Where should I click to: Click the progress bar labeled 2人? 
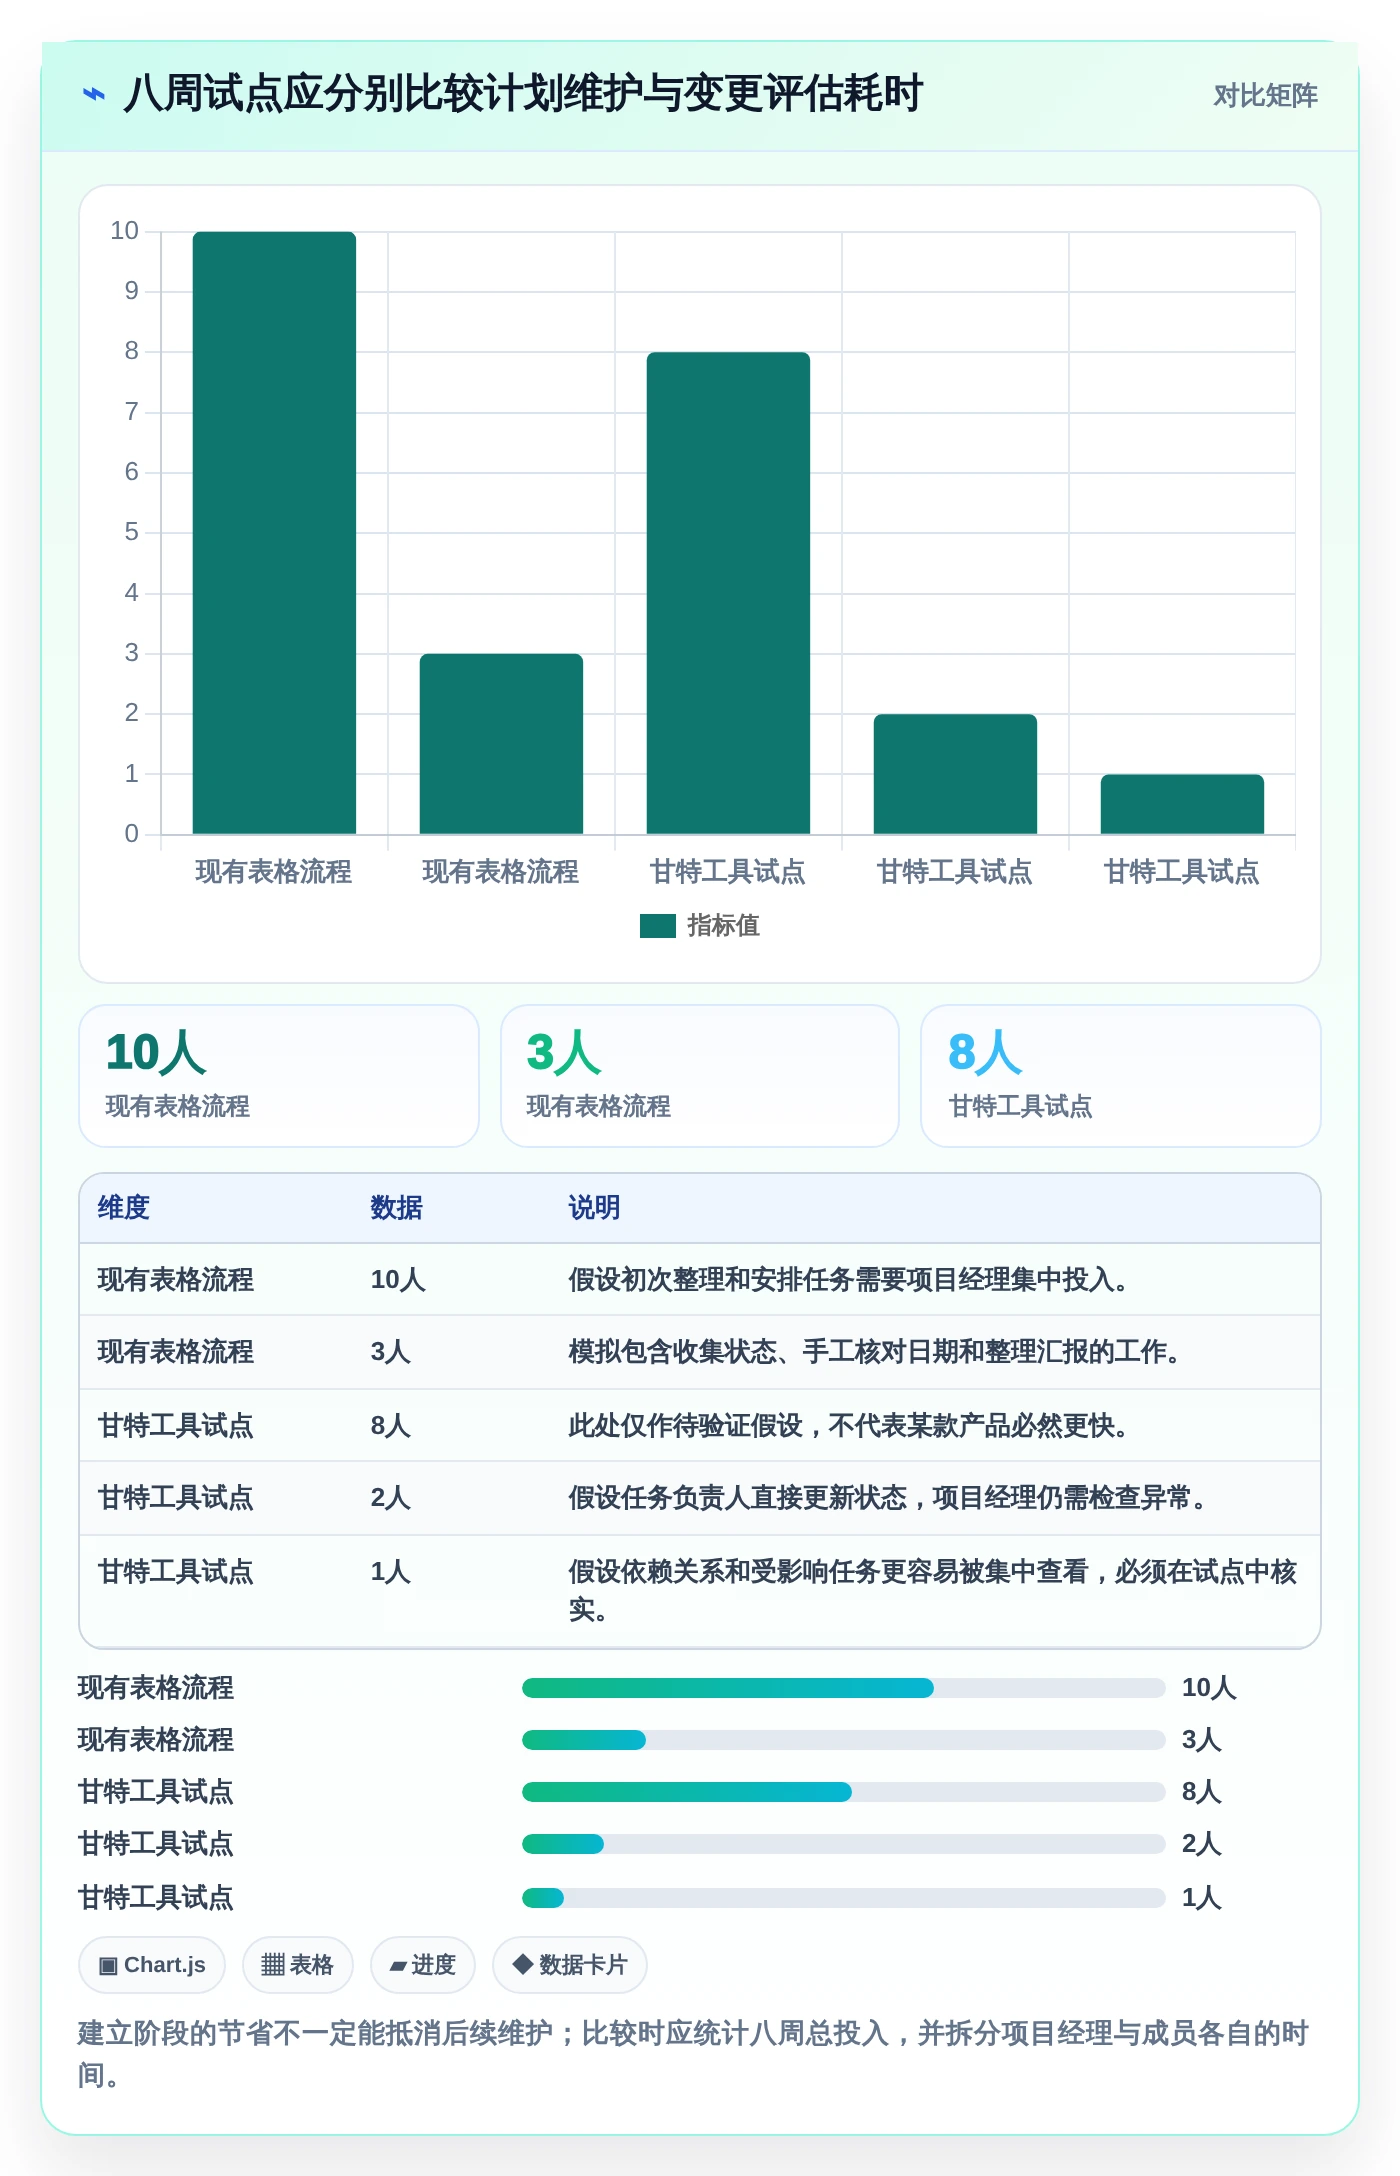coord(844,1844)
